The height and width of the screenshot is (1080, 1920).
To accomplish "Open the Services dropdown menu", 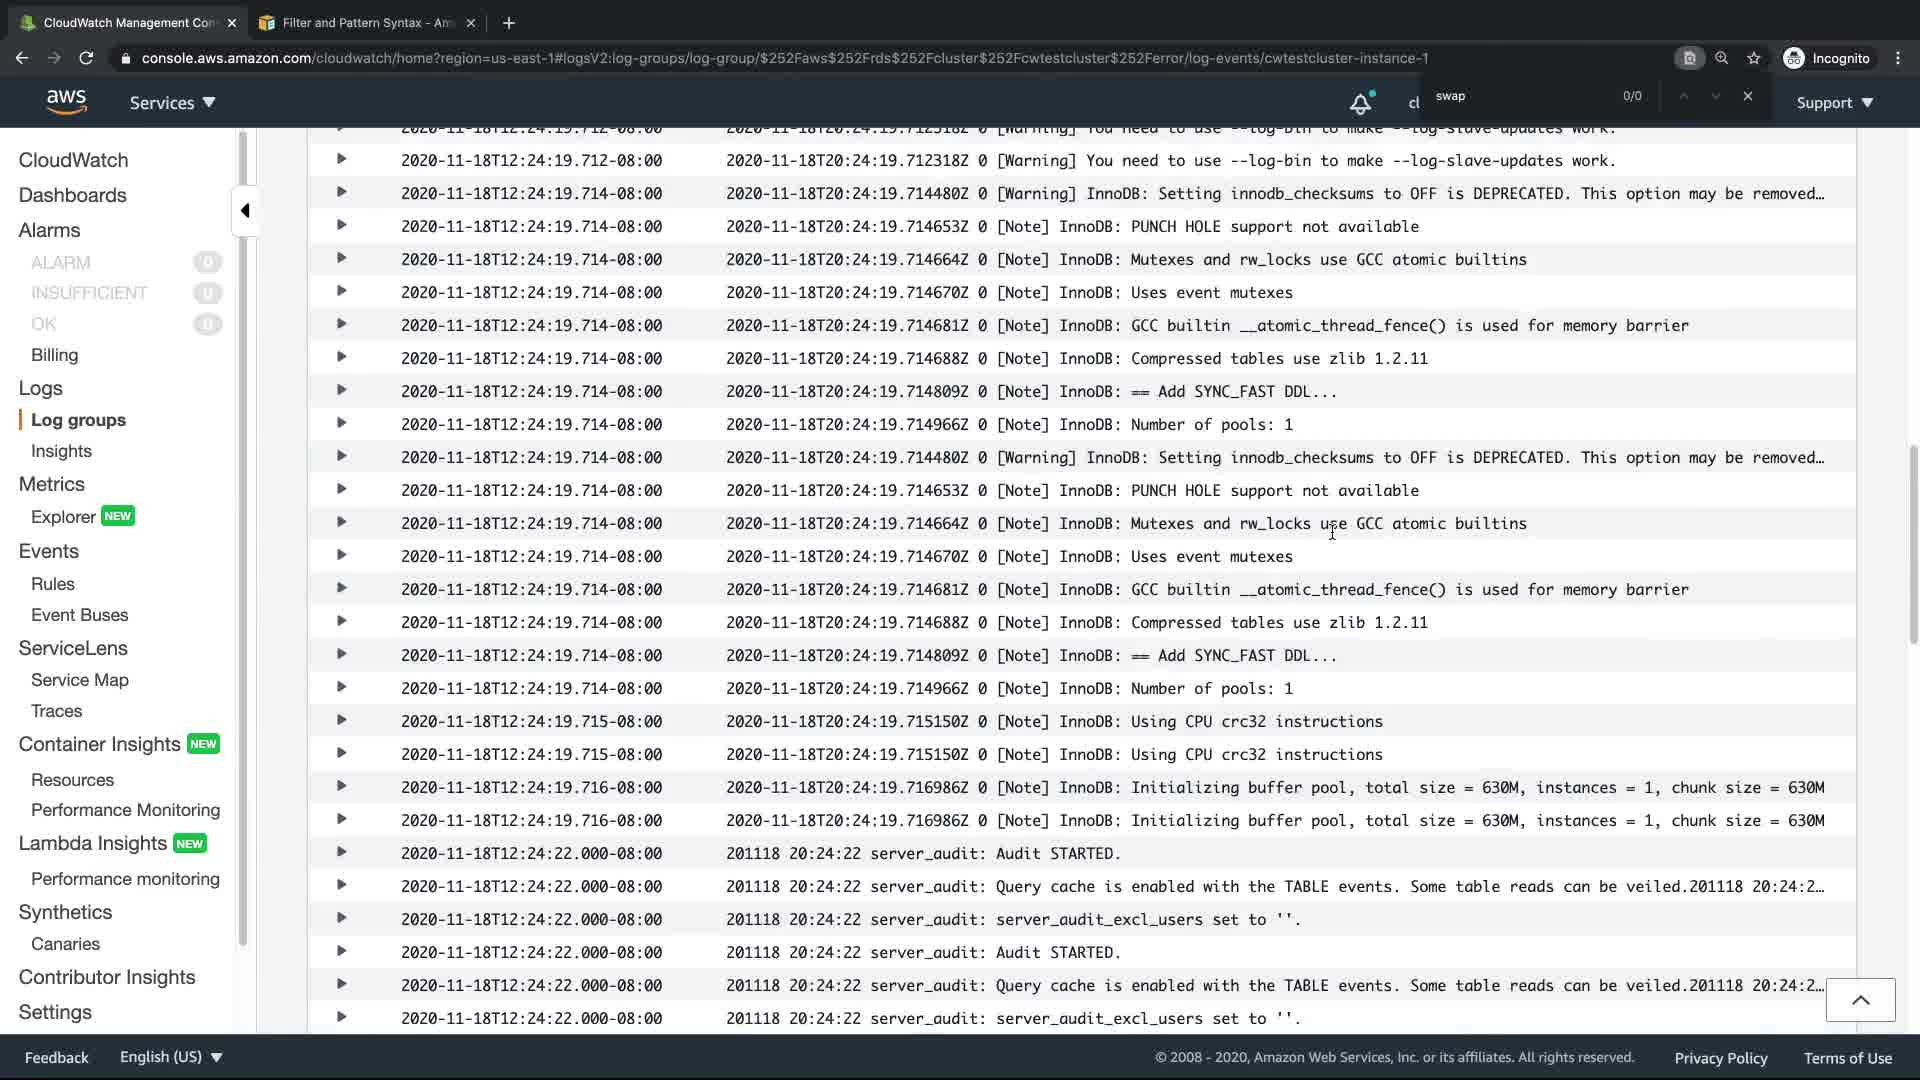I will coord(172,103).
